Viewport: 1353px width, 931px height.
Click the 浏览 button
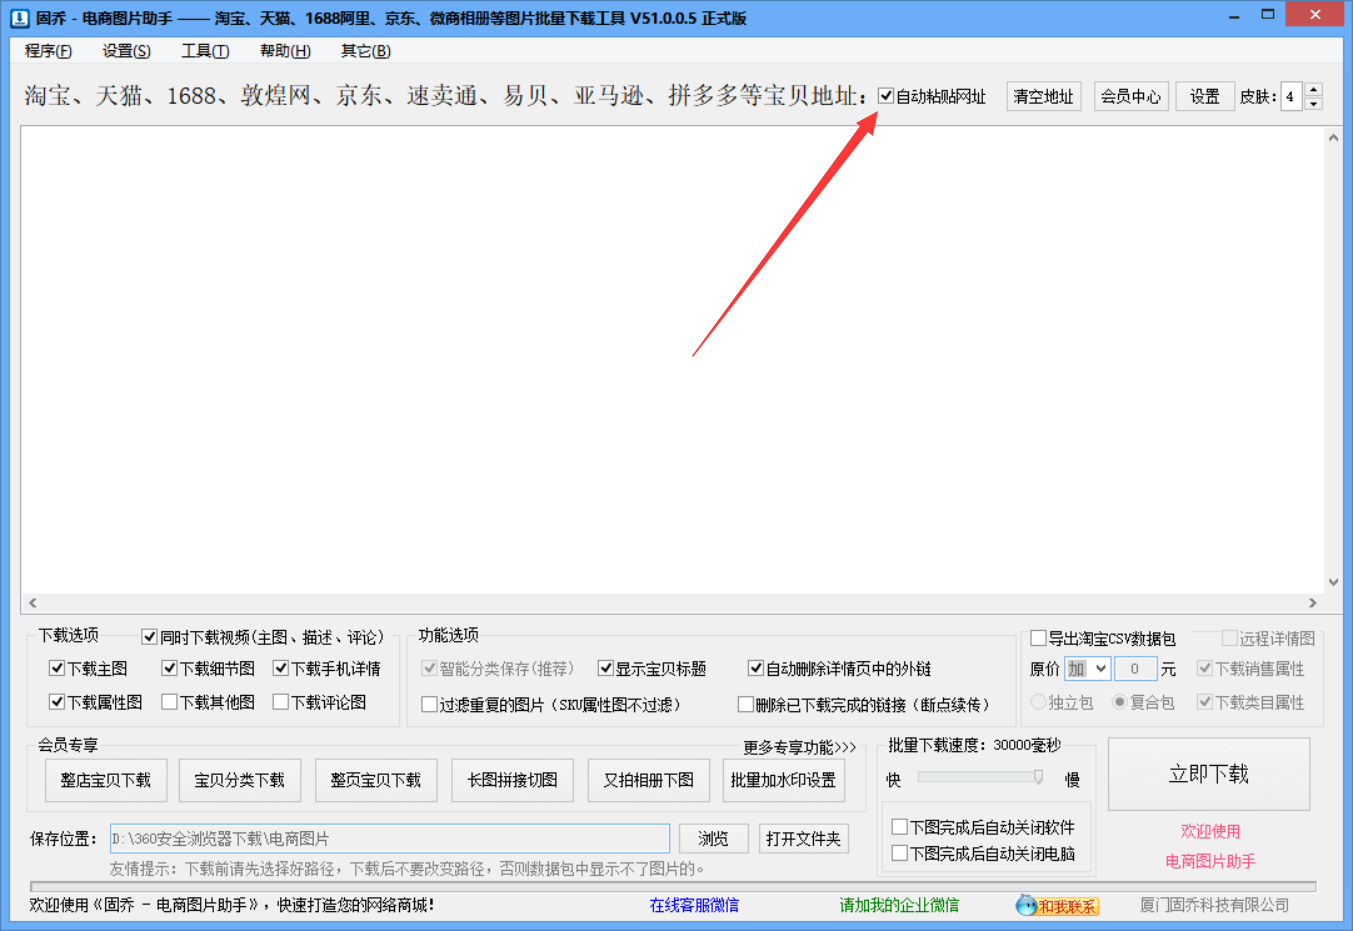(713, 838)
